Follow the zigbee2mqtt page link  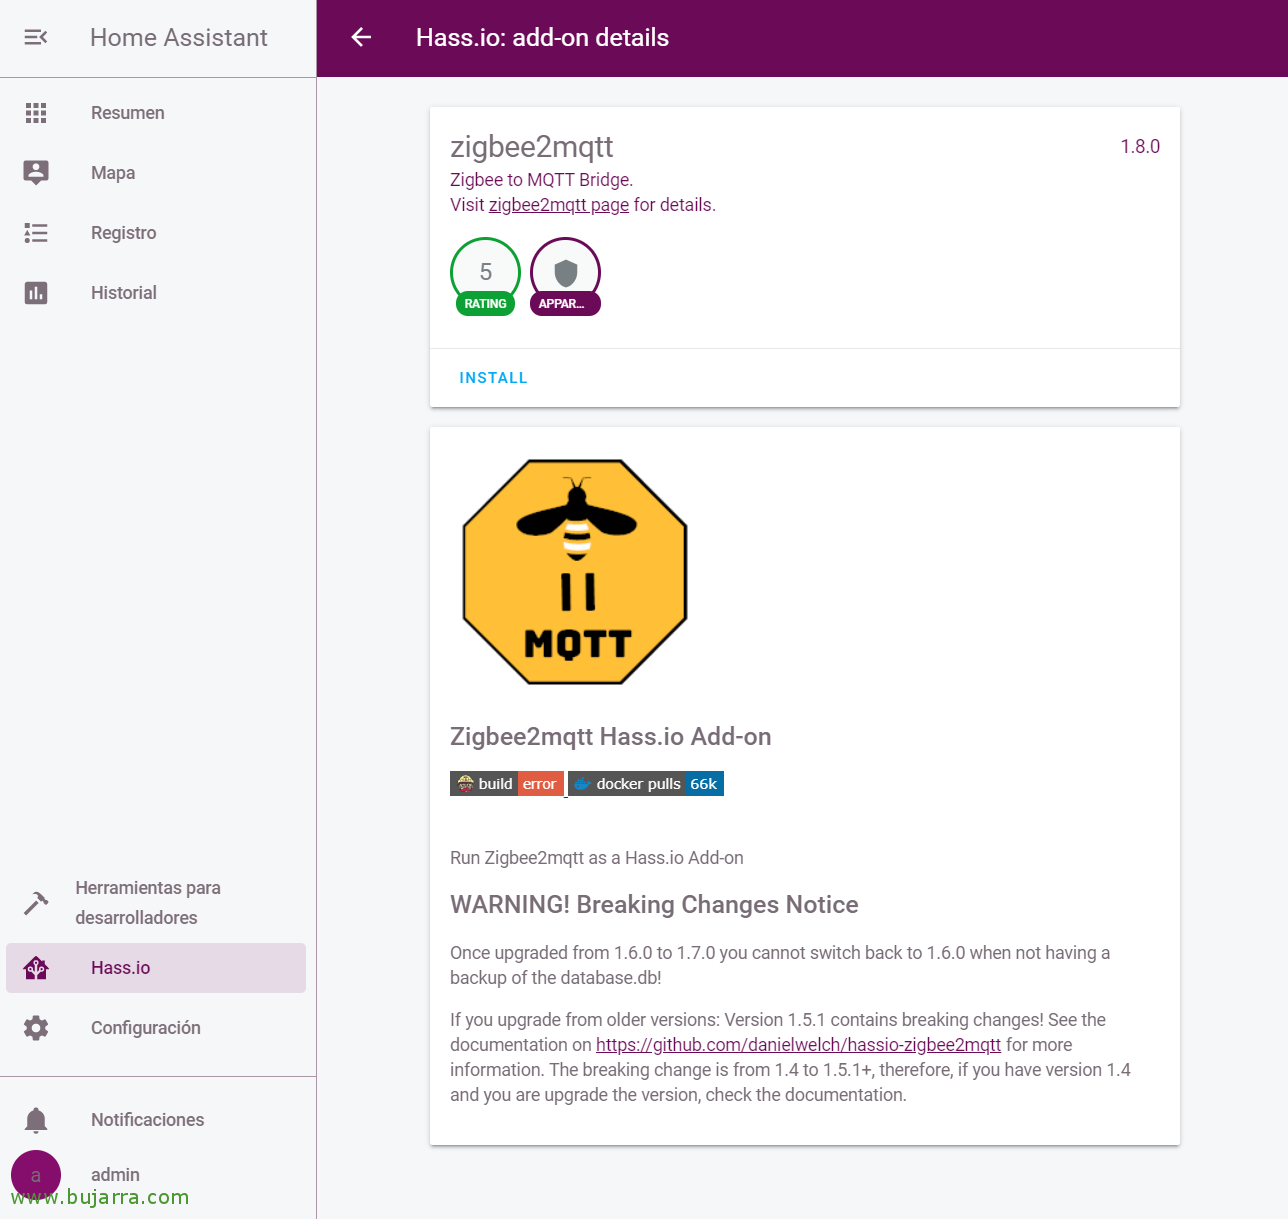pyautogui.click(x=559, y=205)
